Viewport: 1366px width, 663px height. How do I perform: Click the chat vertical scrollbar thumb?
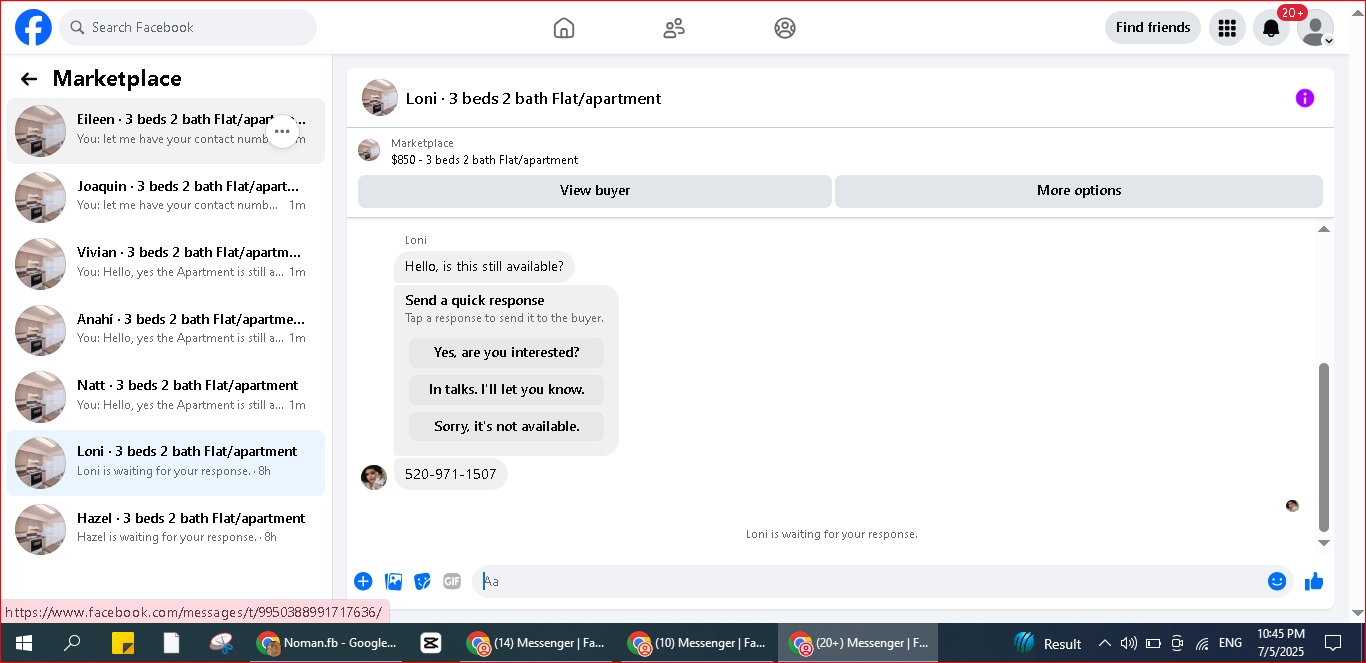tap(1324, 447)
